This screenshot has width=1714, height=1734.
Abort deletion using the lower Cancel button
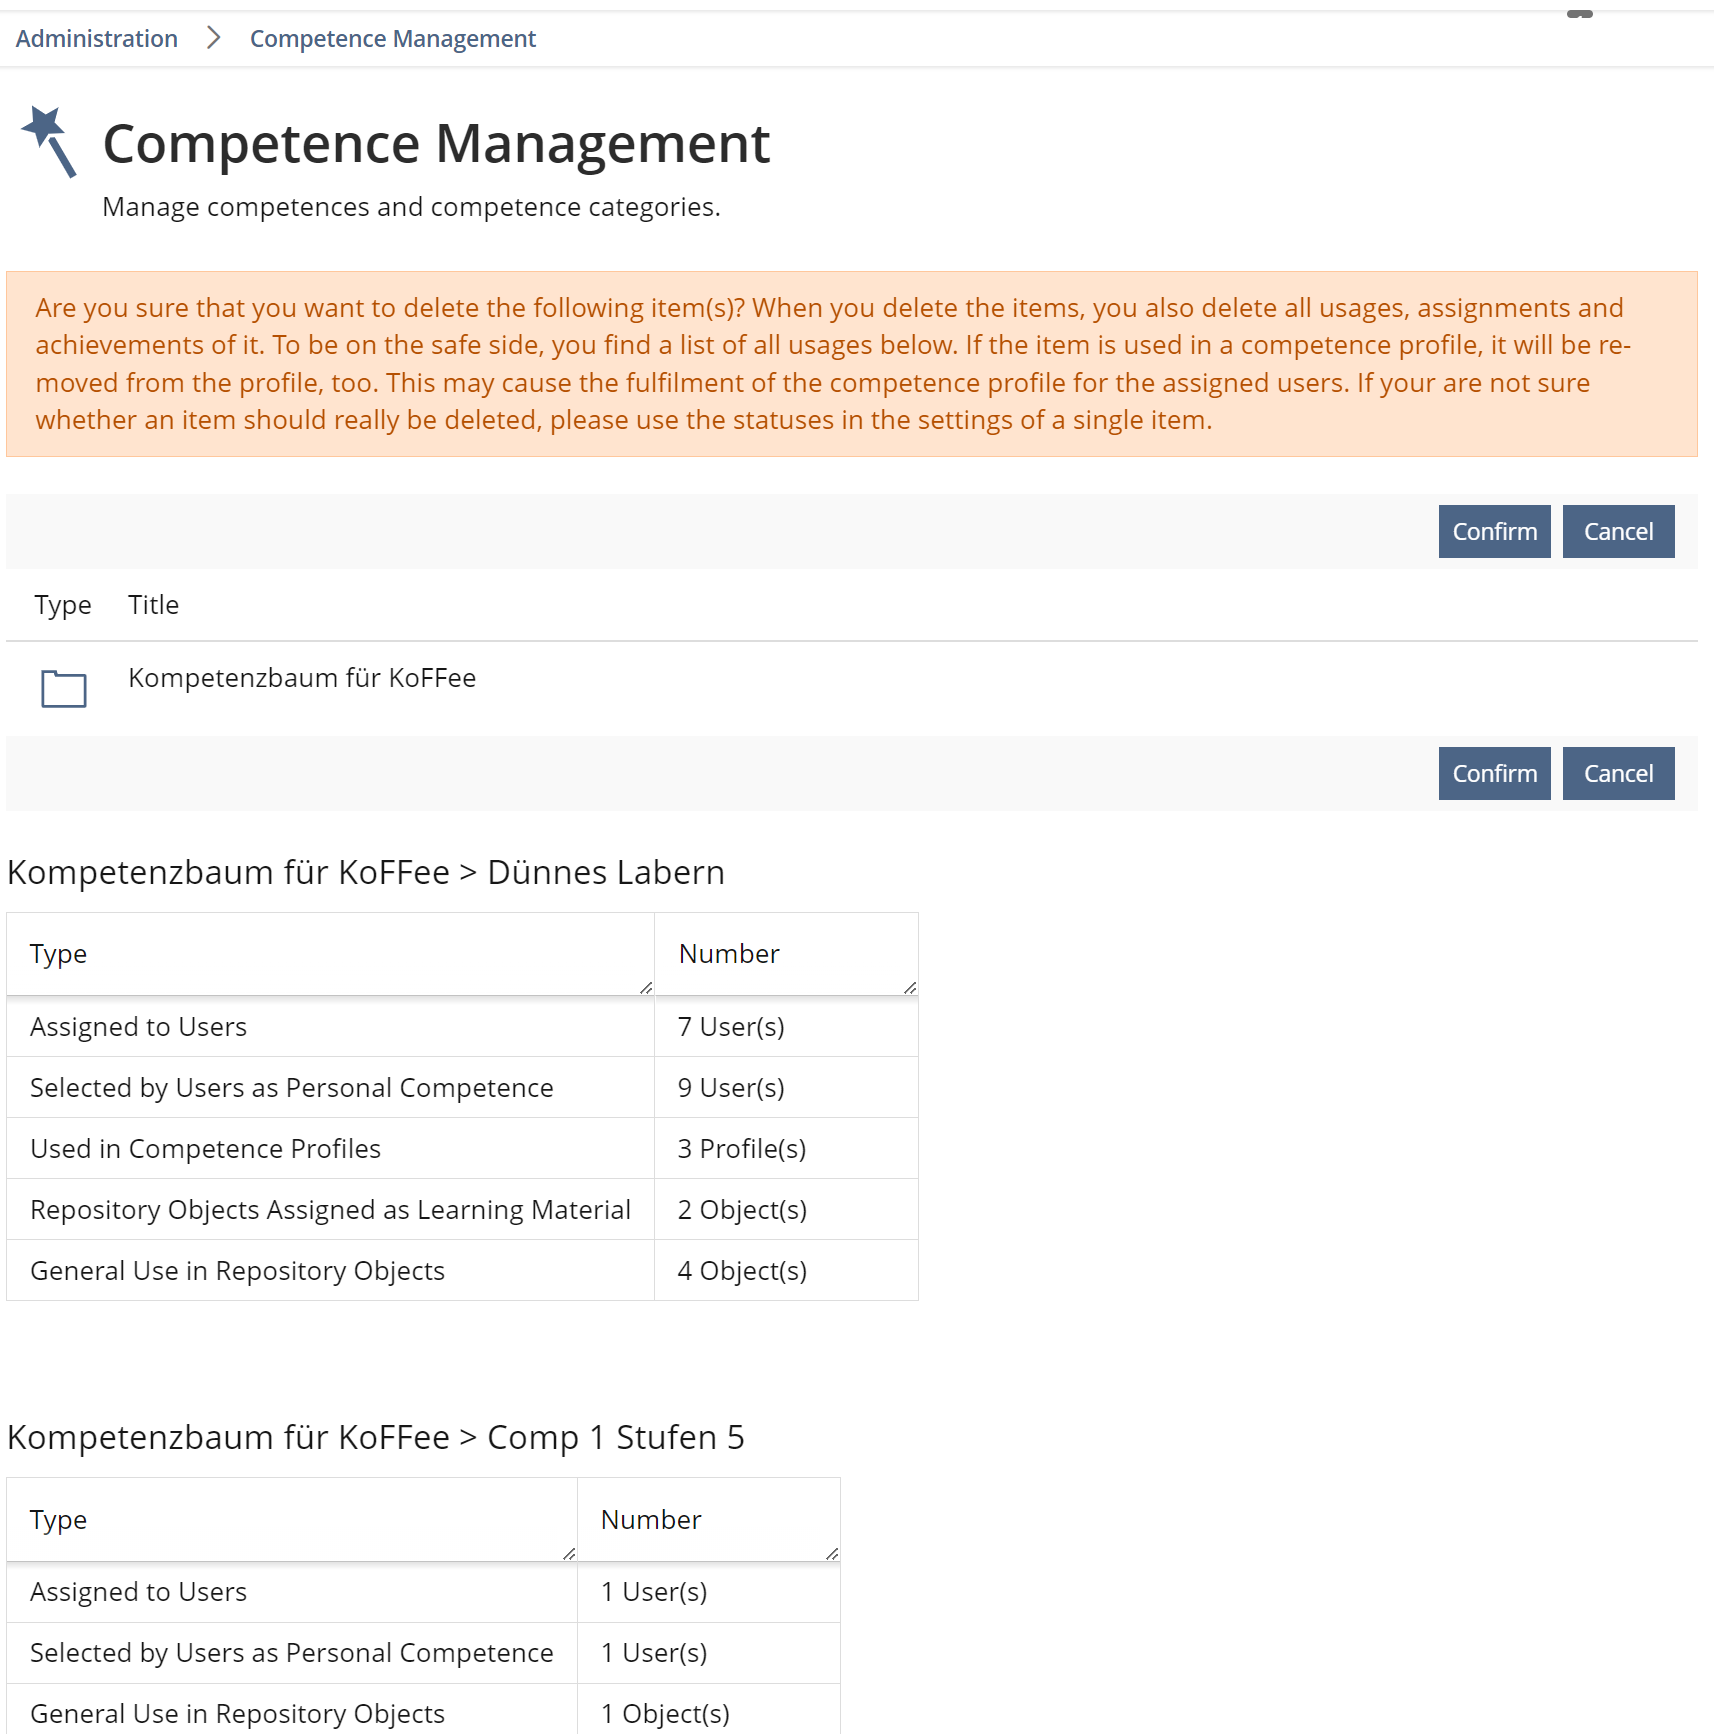1618,773
